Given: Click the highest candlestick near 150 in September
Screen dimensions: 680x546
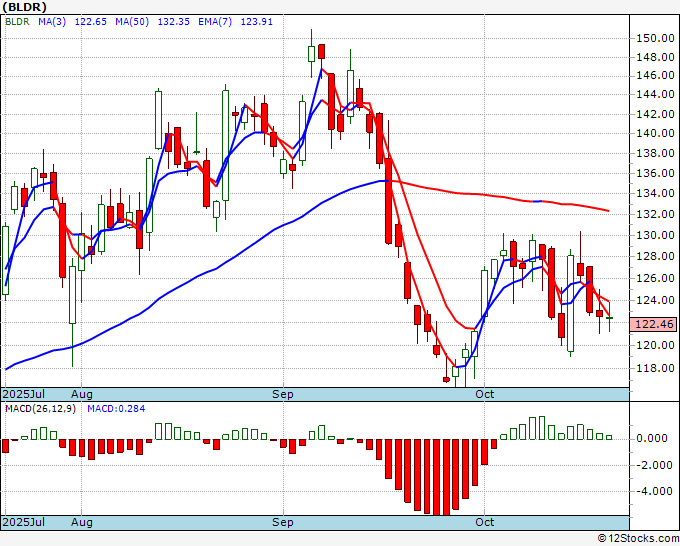Looking at the screenshot, I should coord(311,54).
